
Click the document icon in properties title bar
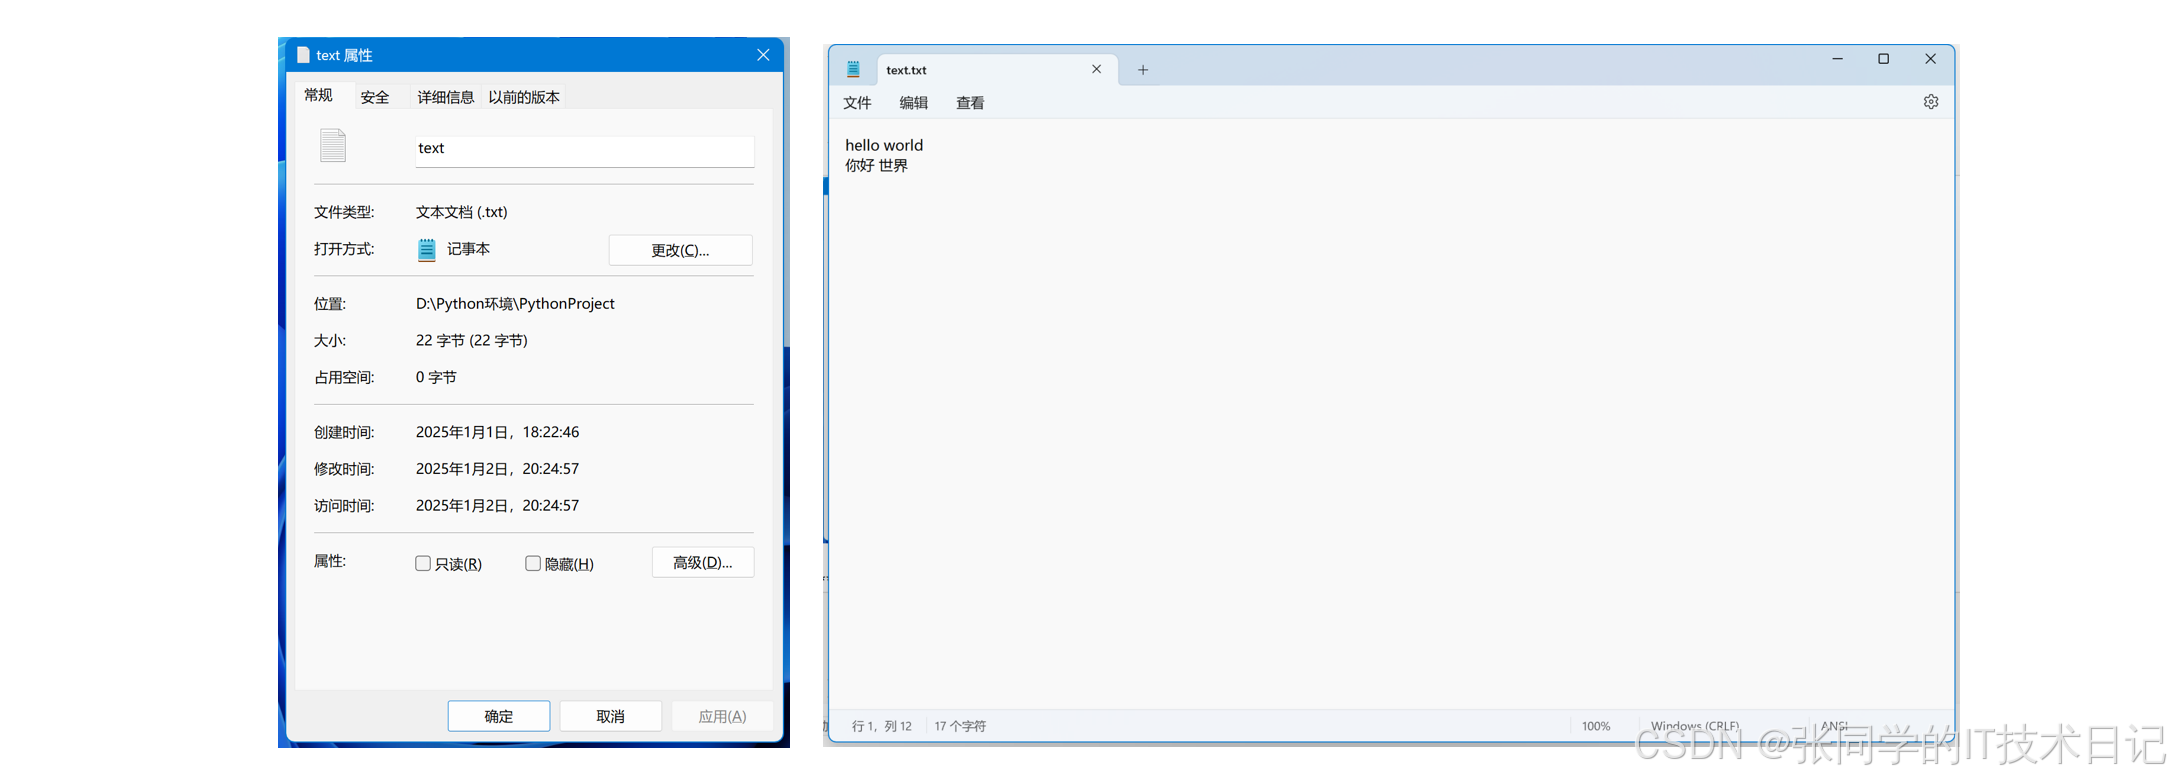303,55
